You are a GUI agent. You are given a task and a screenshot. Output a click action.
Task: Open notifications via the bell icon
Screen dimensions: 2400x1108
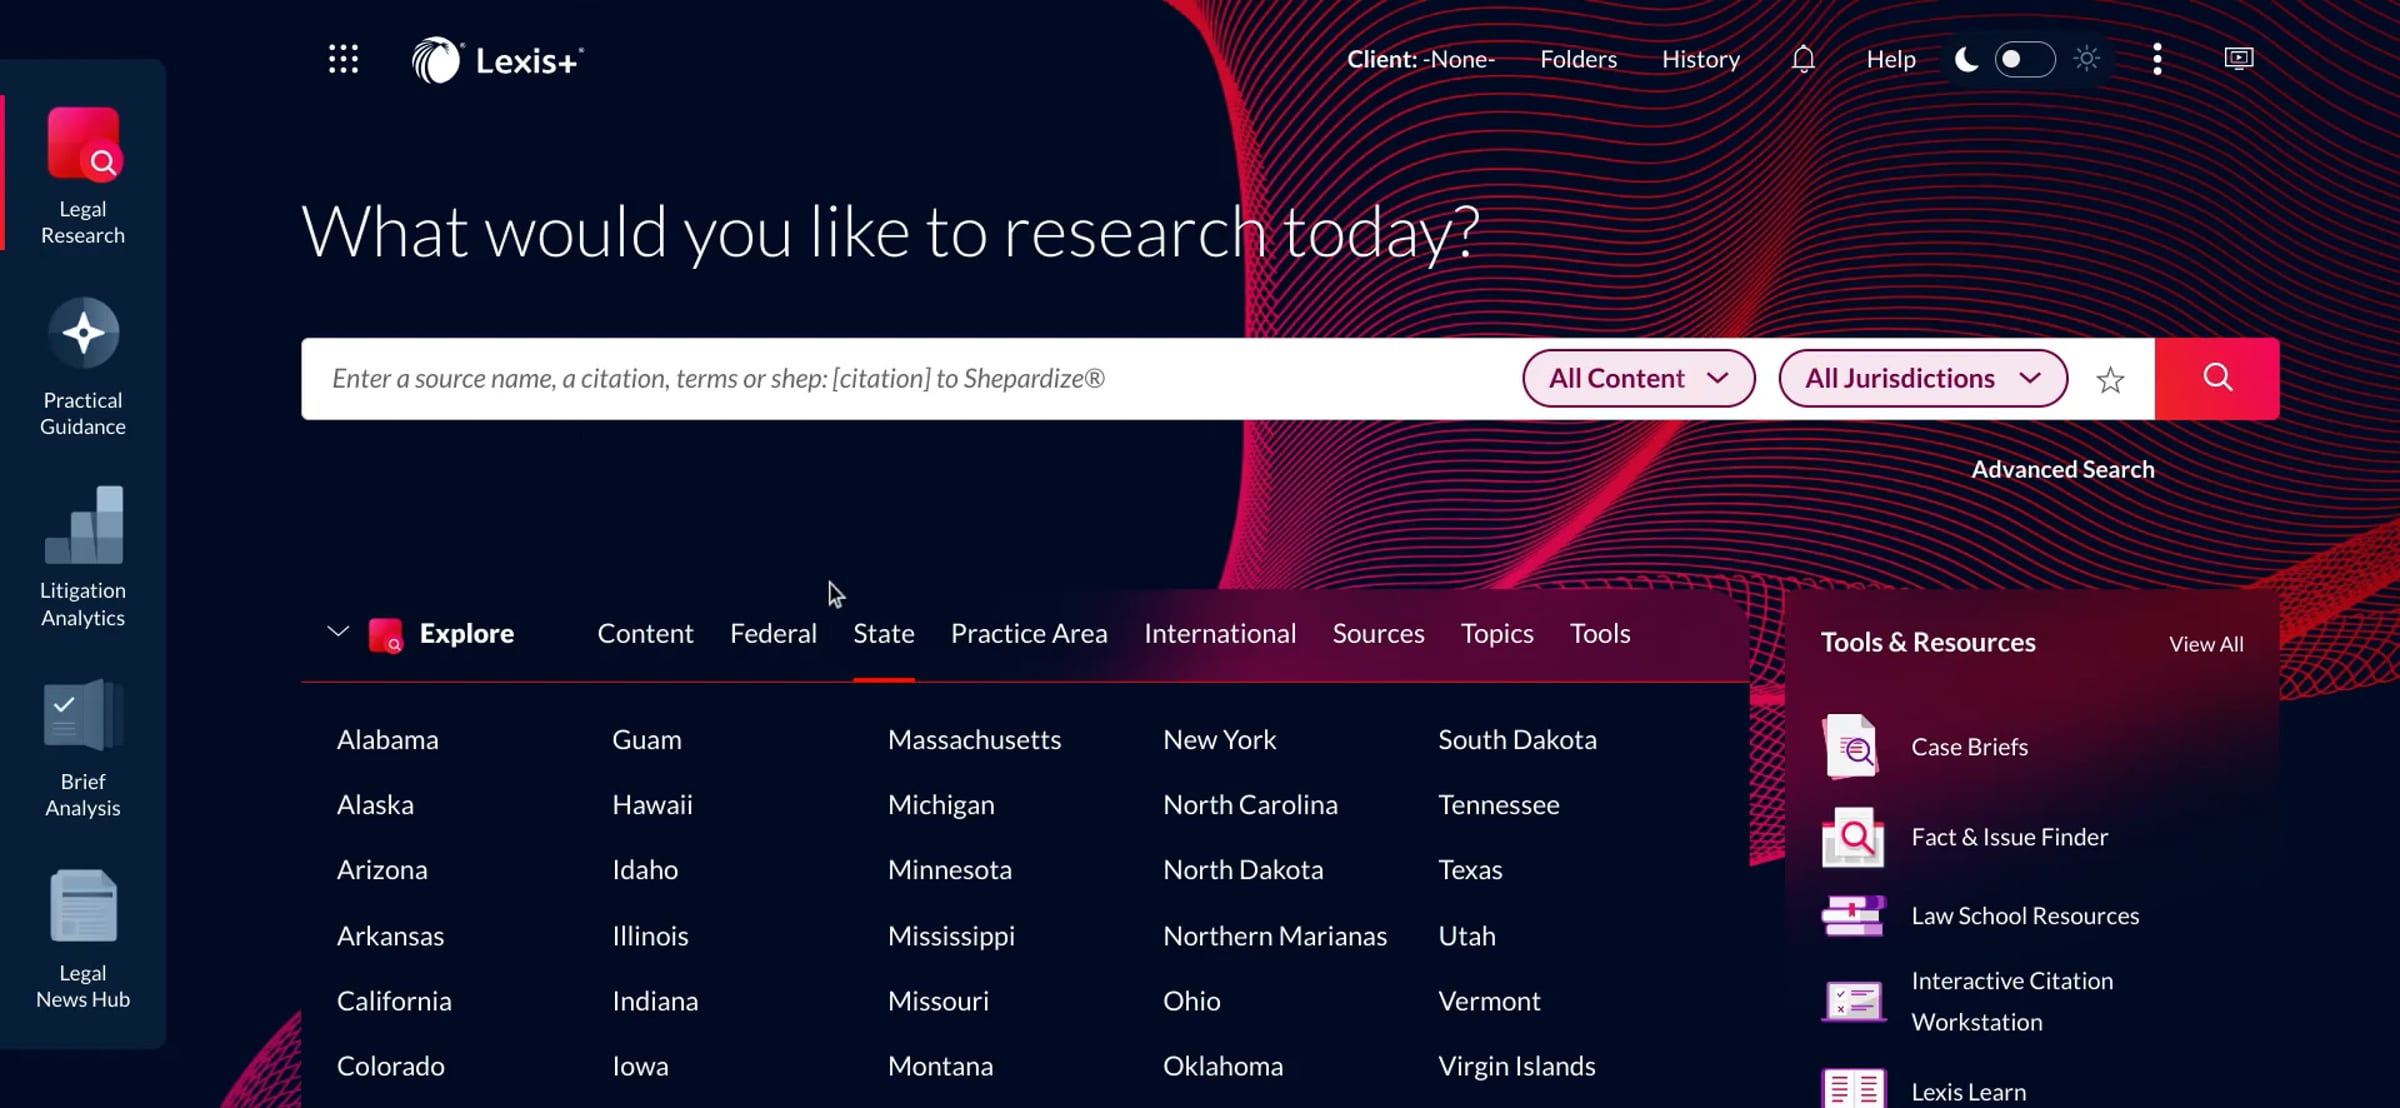click(x=1802, y=59)
